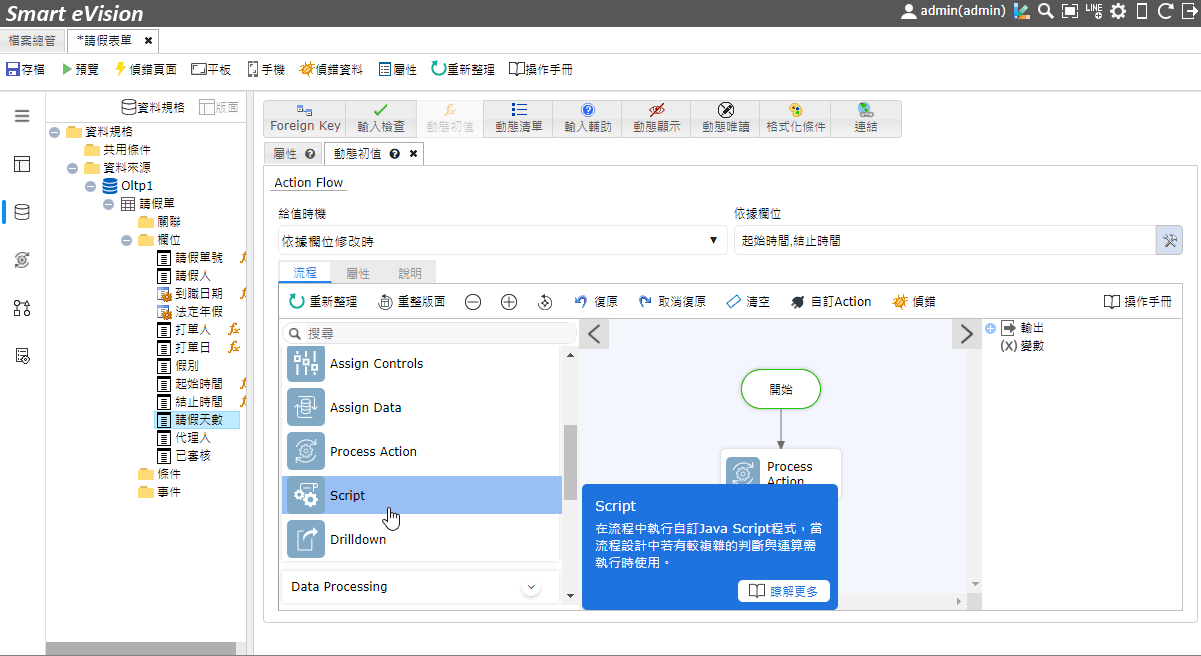The image size is (1201, 656).
Task: Click the 格式化條件 format condition icon
Action: pyautogui.click(x=795, y=118)
